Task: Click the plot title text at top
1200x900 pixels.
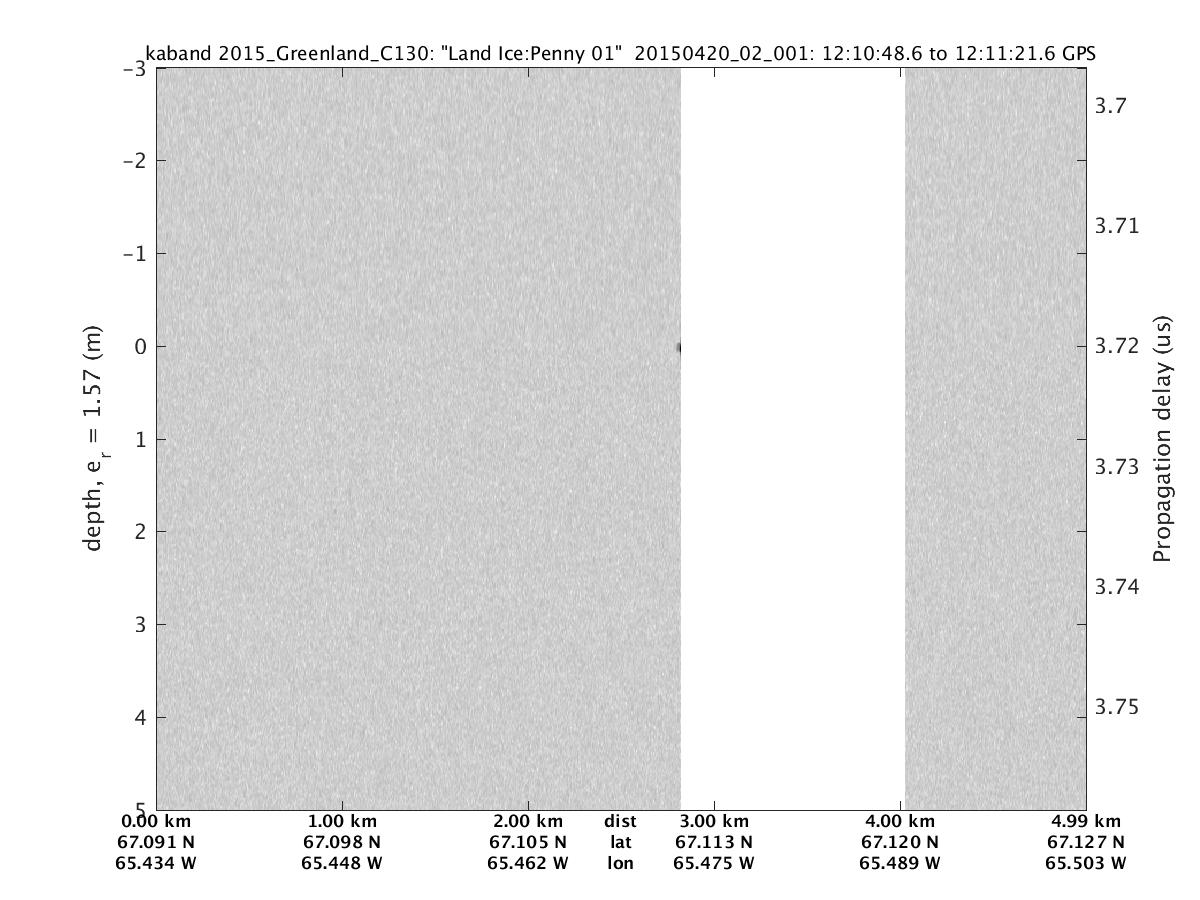Action: pyautogui.click(x=620, y=54)
